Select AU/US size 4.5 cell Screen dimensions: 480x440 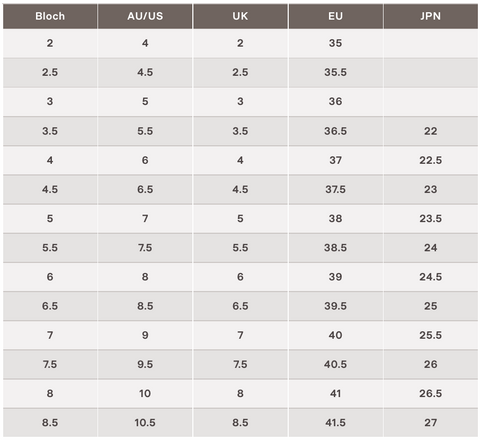(x=145, y=72)
